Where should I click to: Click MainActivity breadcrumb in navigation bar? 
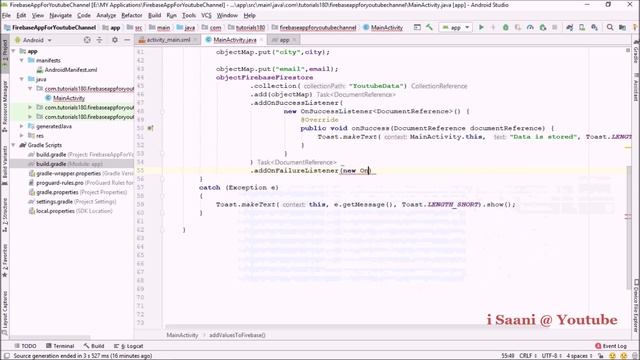coord(383,27)
